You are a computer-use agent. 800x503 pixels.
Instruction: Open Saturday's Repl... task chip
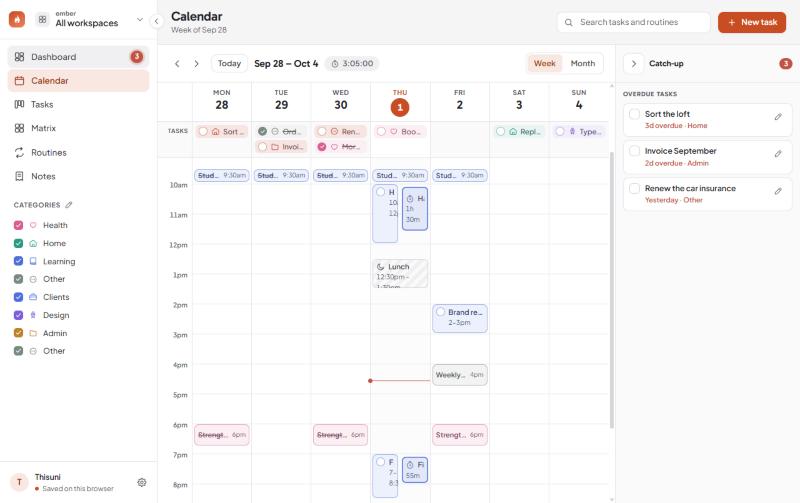(519, 132)
